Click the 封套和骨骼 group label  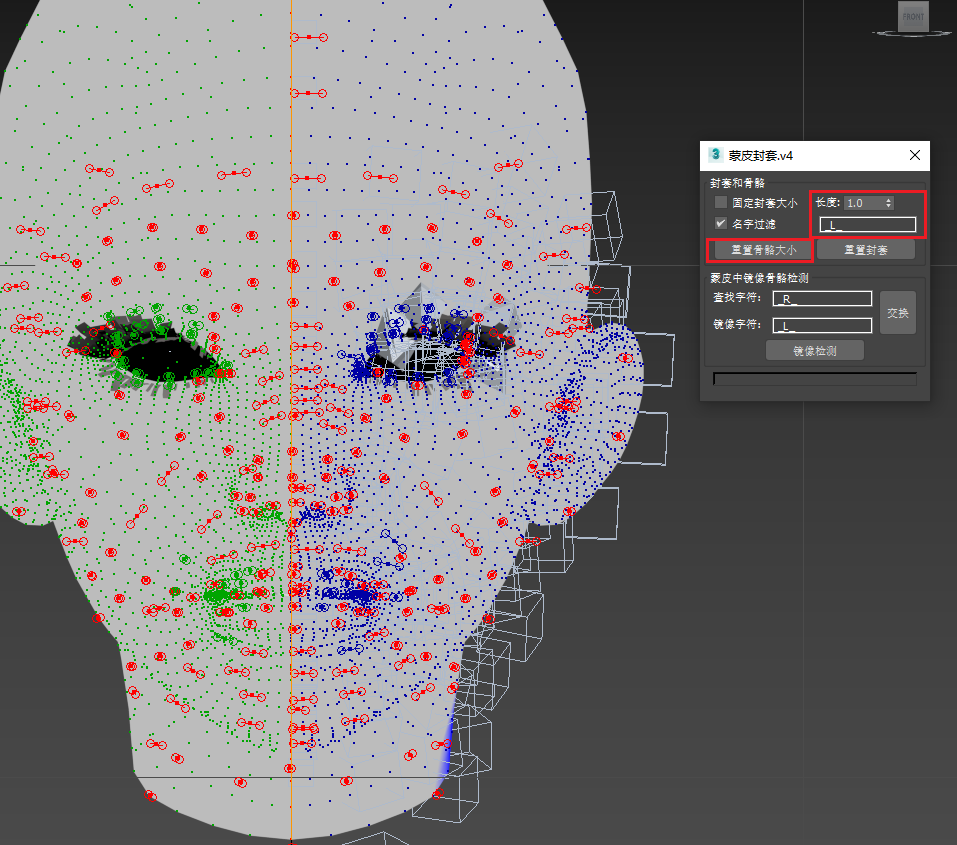coord(737,183)
